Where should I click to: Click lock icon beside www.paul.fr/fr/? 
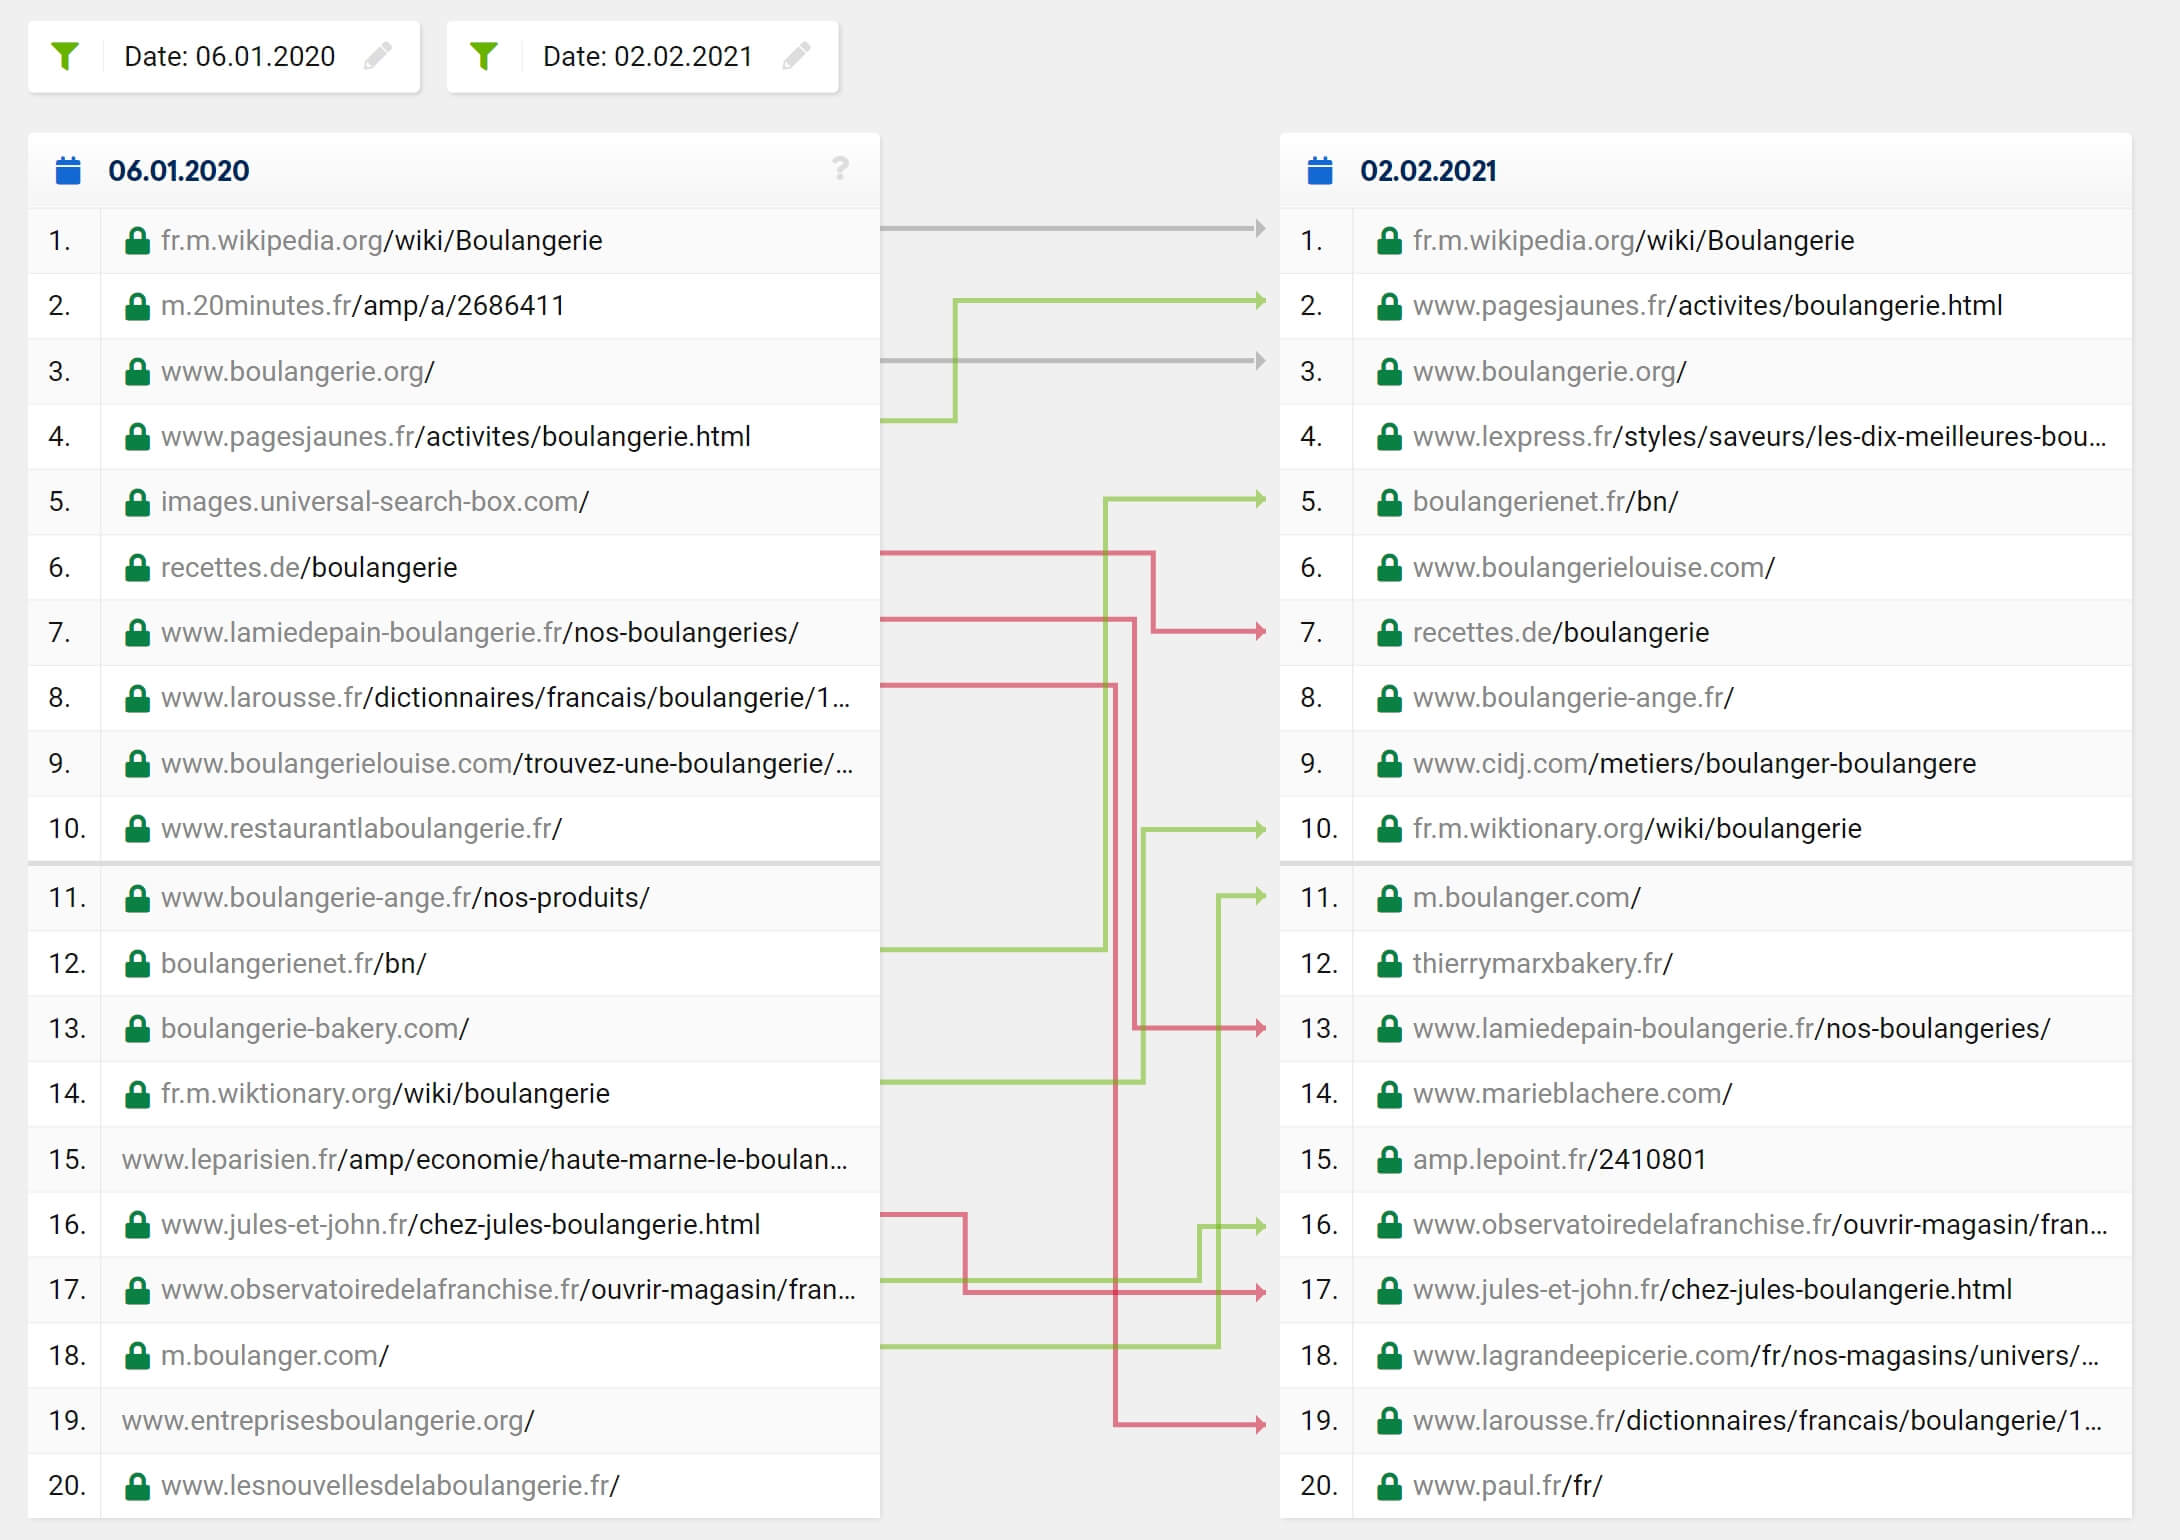(x=1389, y=1486)
